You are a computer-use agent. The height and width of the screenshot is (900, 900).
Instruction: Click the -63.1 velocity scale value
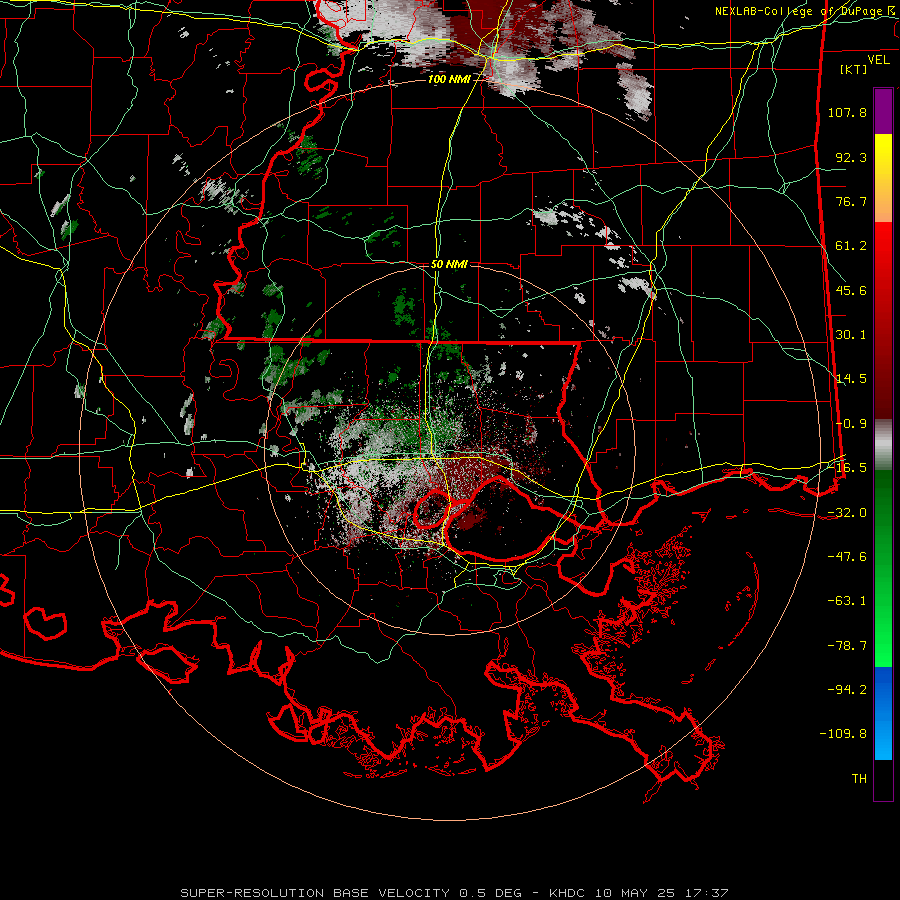847,601
